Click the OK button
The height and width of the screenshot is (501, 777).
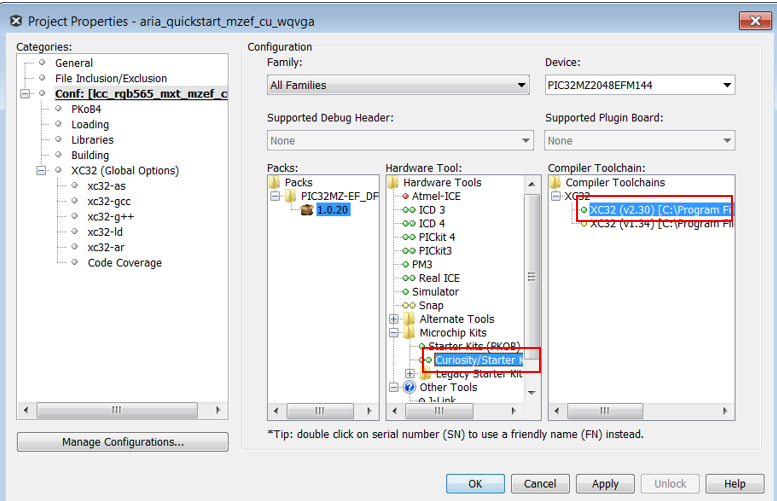tap(475, 484)
